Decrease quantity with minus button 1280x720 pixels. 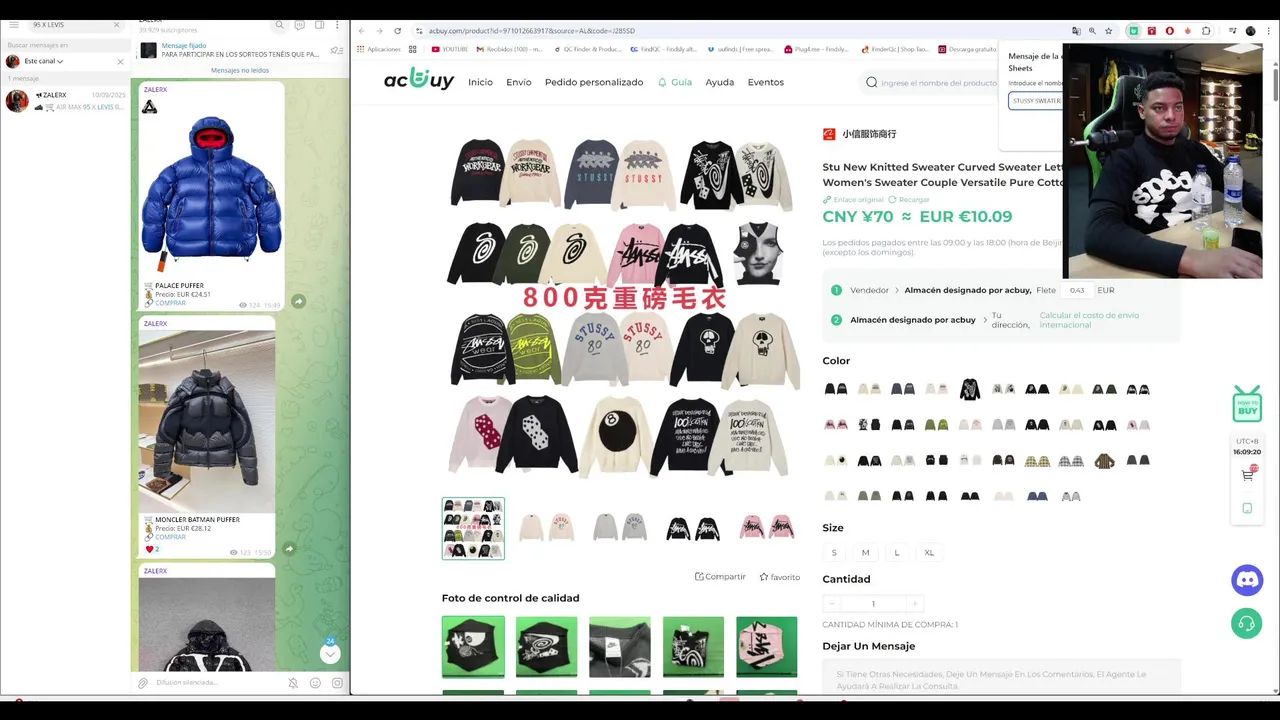pyautogui.click(x=831, y=603)
